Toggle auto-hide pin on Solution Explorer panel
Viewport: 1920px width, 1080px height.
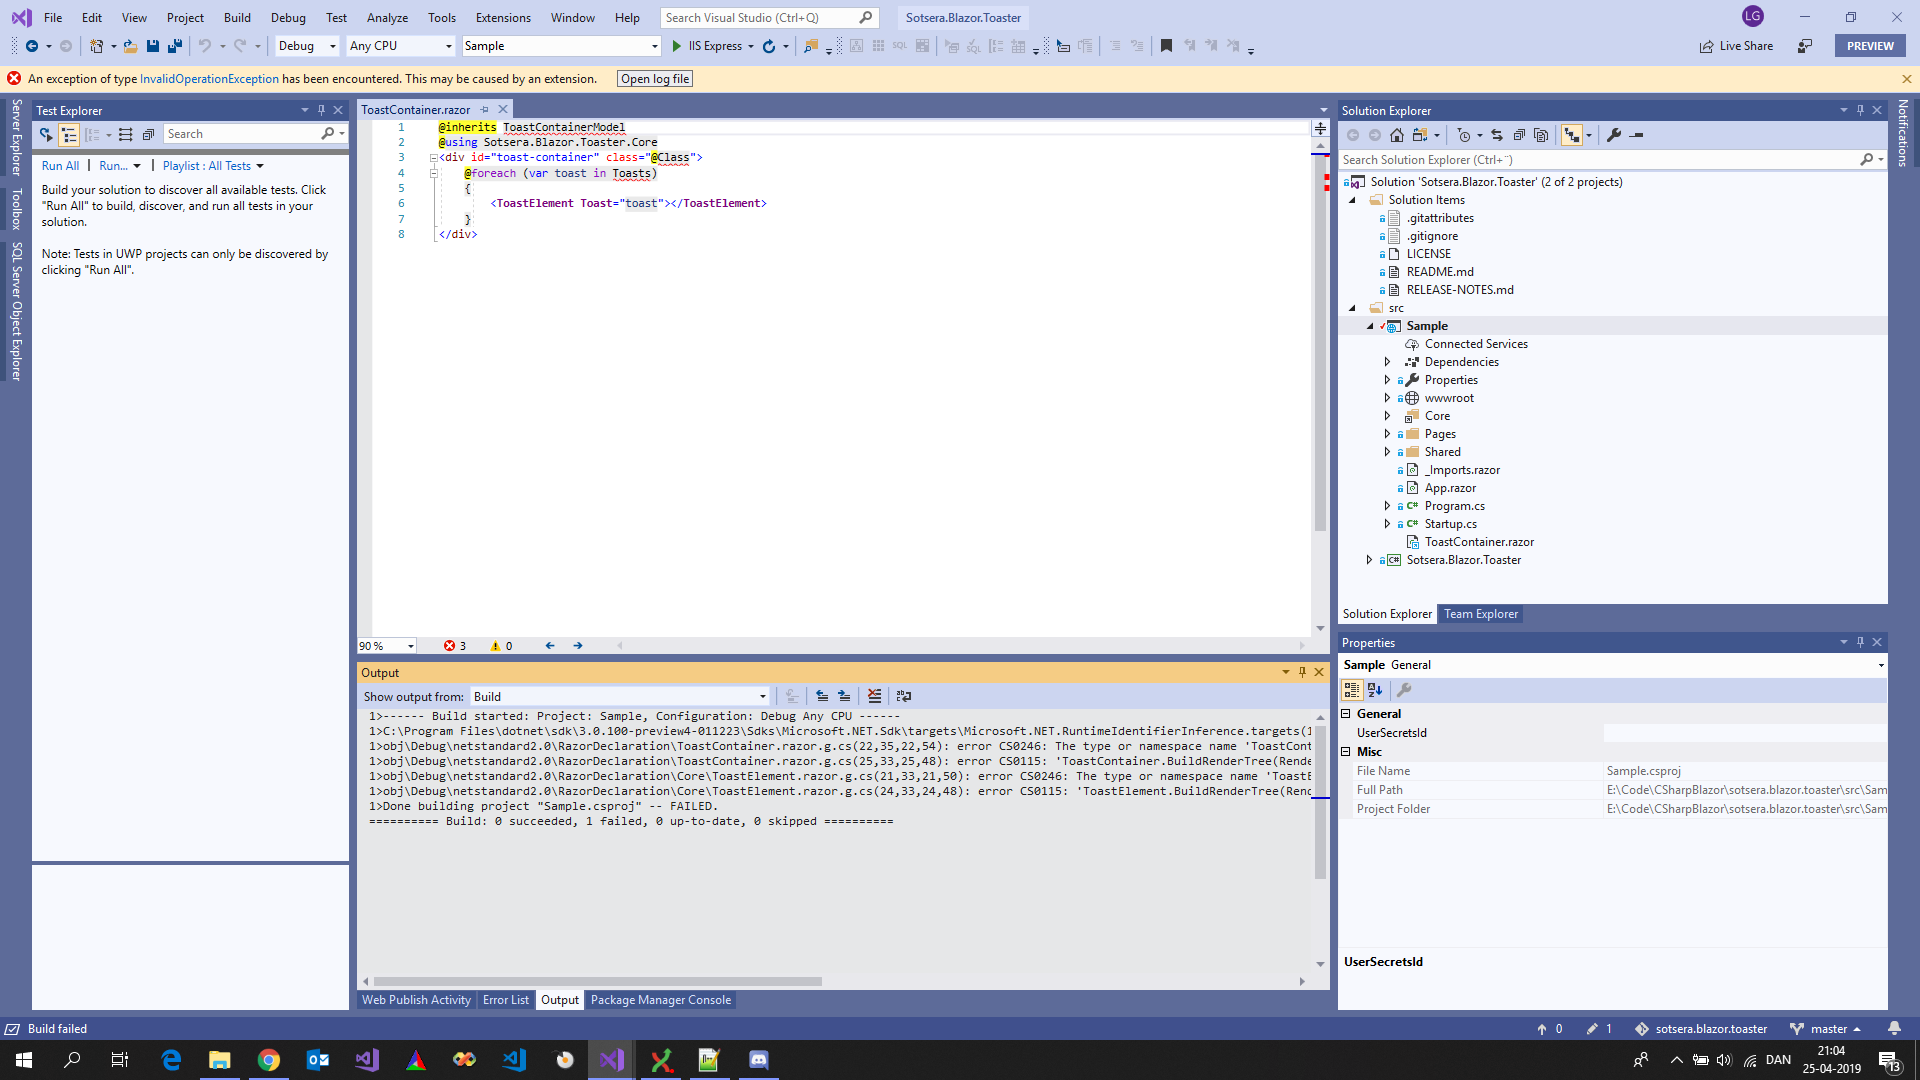(1860, 110)
